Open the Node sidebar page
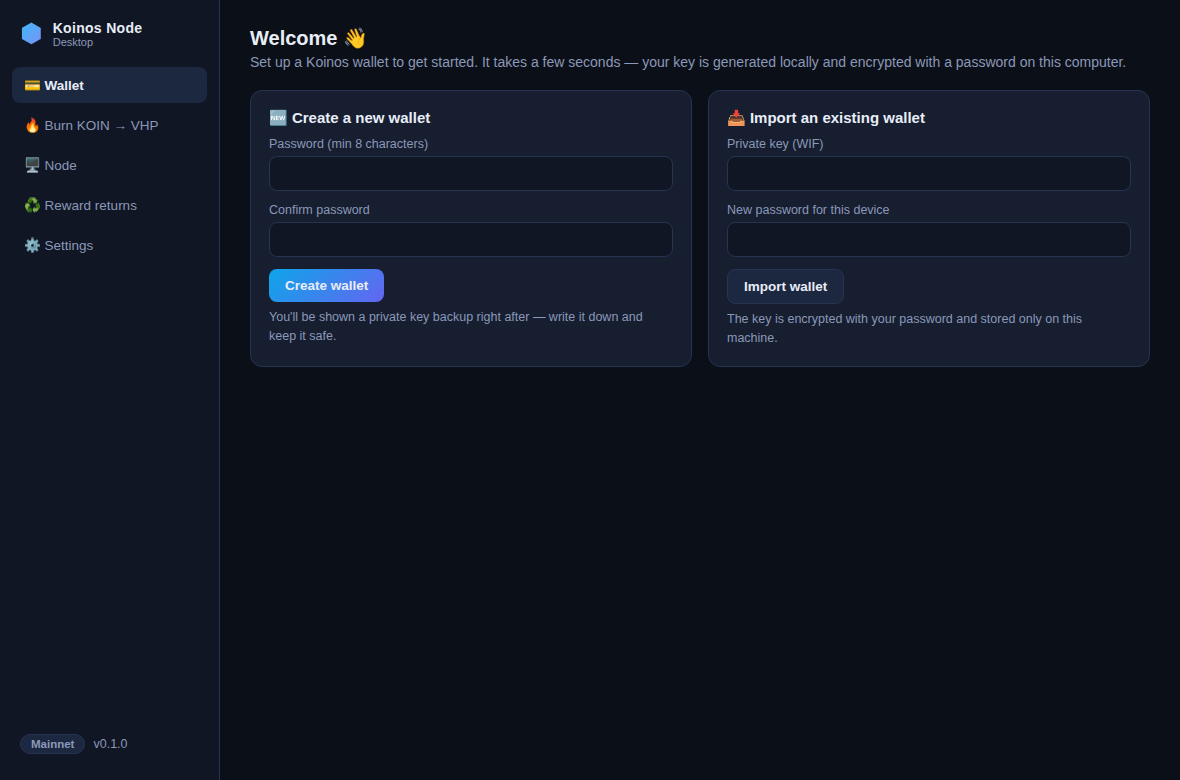Viewport: 1180px width, 780px height. (x=109, y=165)
